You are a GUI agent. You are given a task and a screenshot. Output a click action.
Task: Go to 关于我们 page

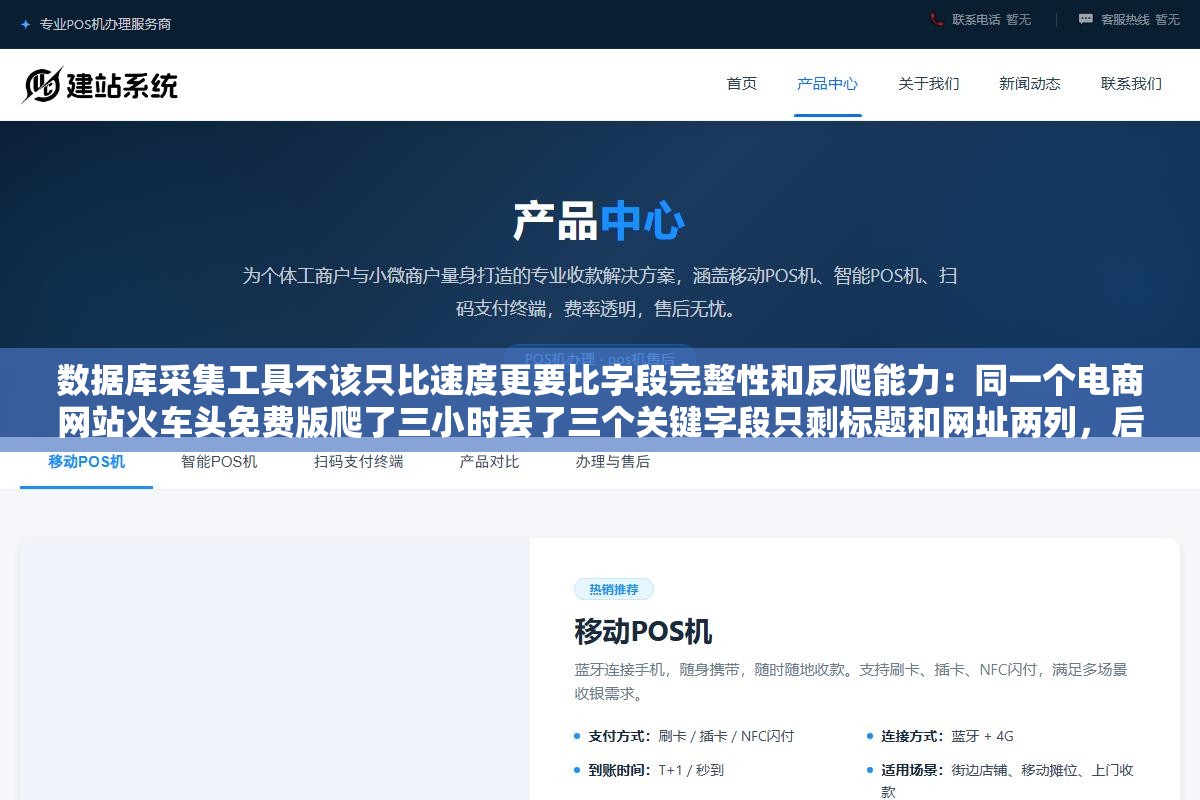(x=929, y=84)
